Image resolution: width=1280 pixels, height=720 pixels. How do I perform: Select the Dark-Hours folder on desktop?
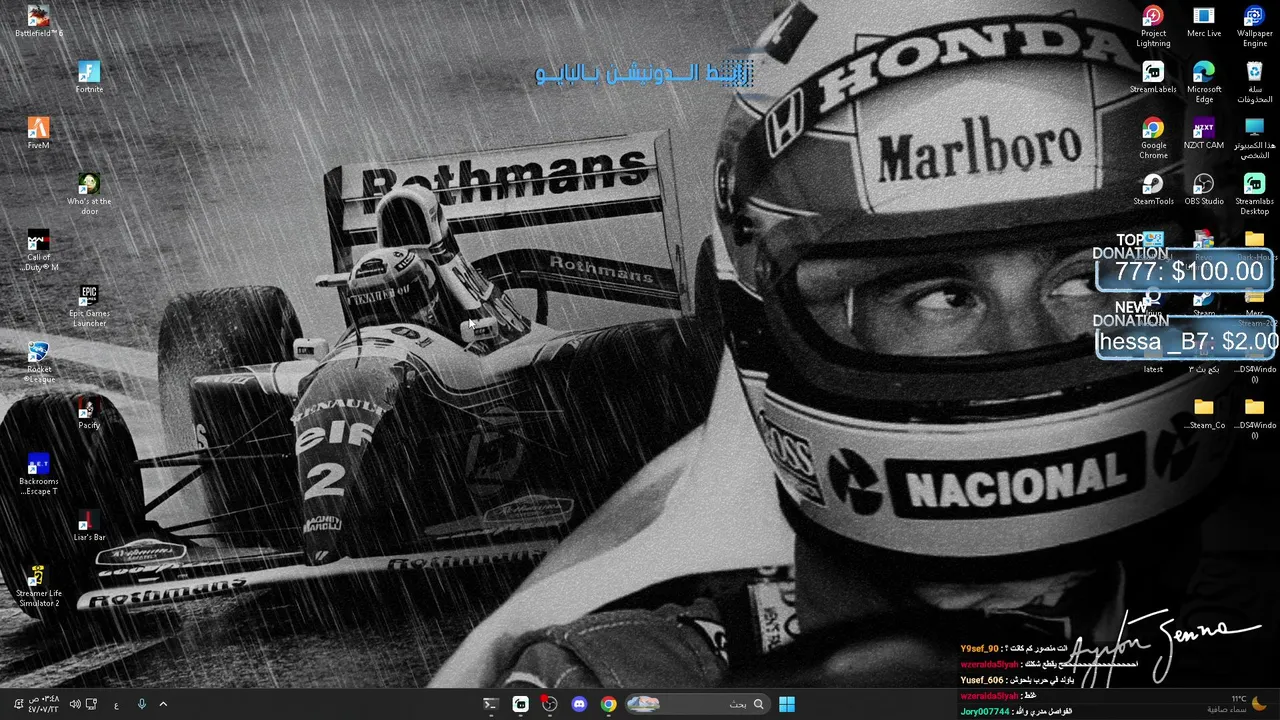(x=1254, y=246)
